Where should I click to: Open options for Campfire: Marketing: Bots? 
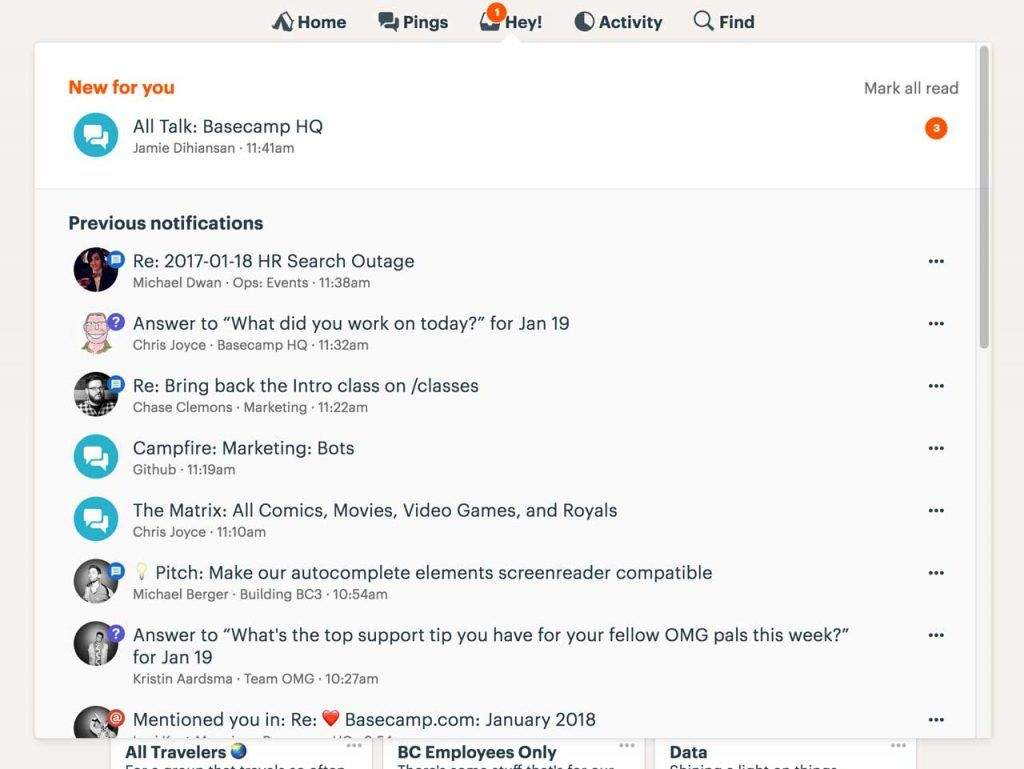coord(936,448)
